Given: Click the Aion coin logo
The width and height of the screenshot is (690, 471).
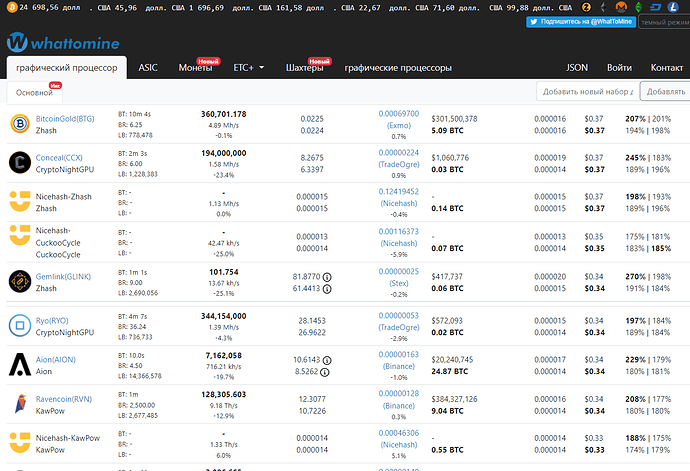Looking at the screenshot, I should (x=20, y=364).
